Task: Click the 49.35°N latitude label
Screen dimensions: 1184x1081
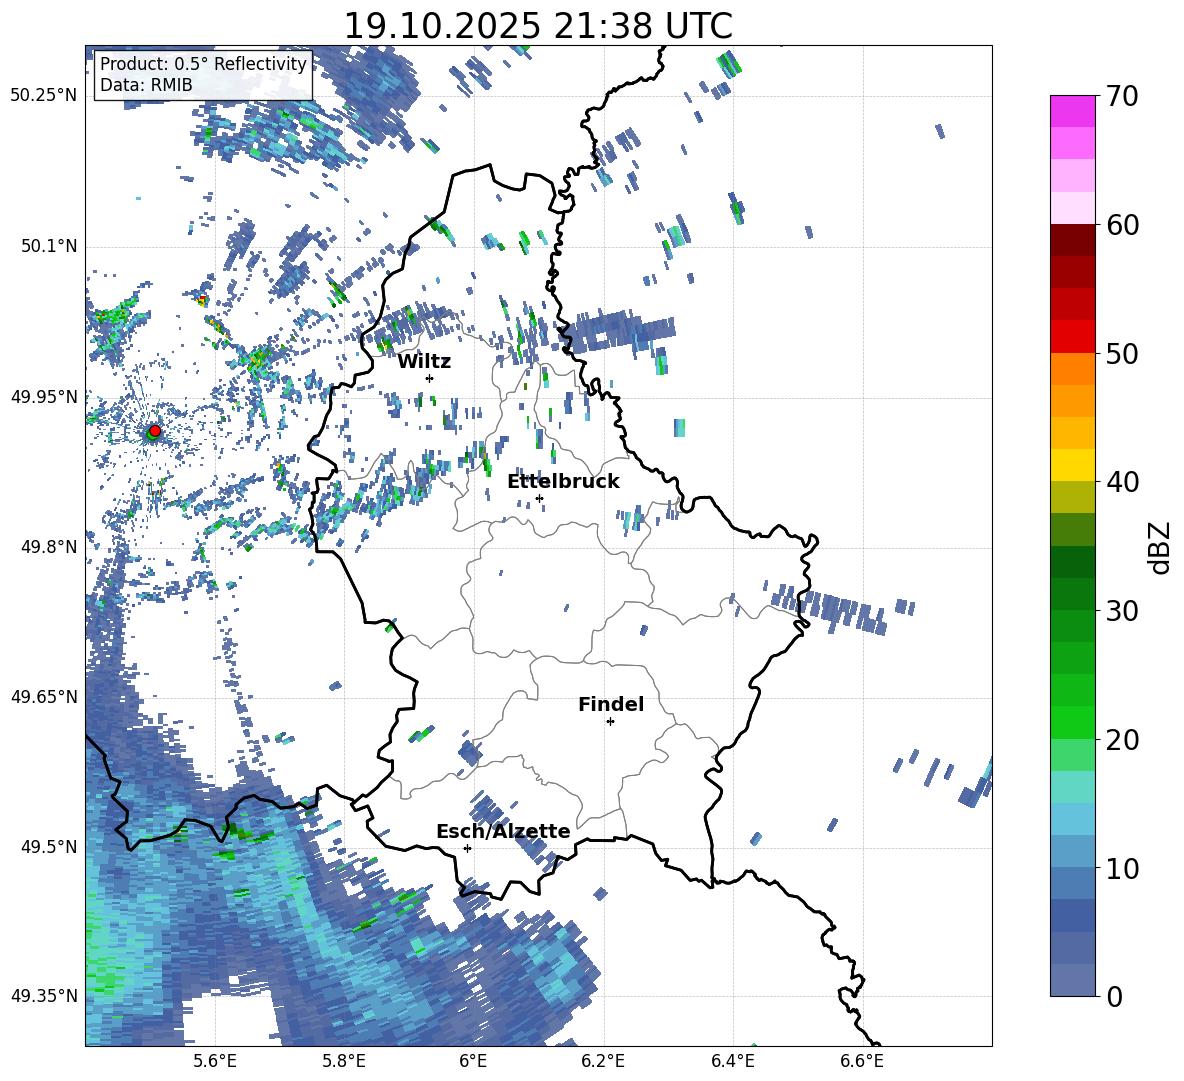Action: (x=44, y=996)
